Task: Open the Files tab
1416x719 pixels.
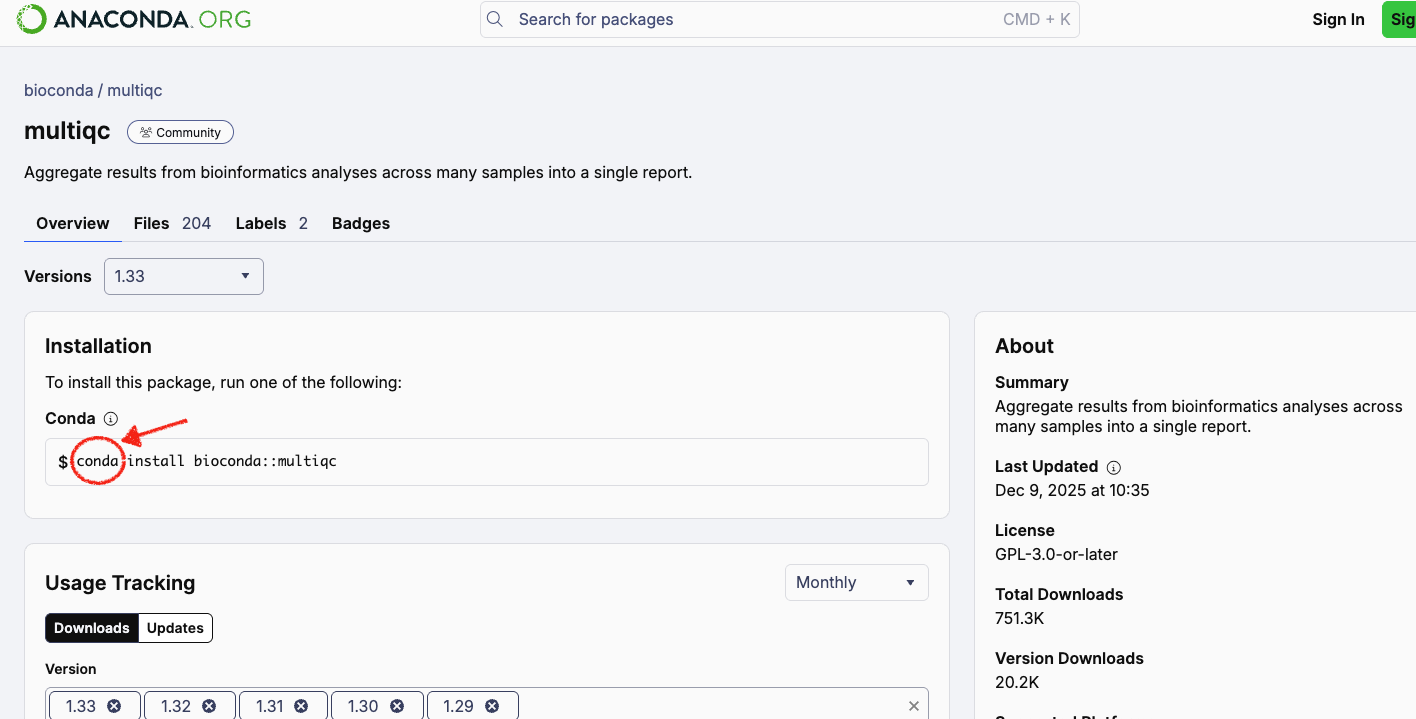Action: [x=172, y=223]
